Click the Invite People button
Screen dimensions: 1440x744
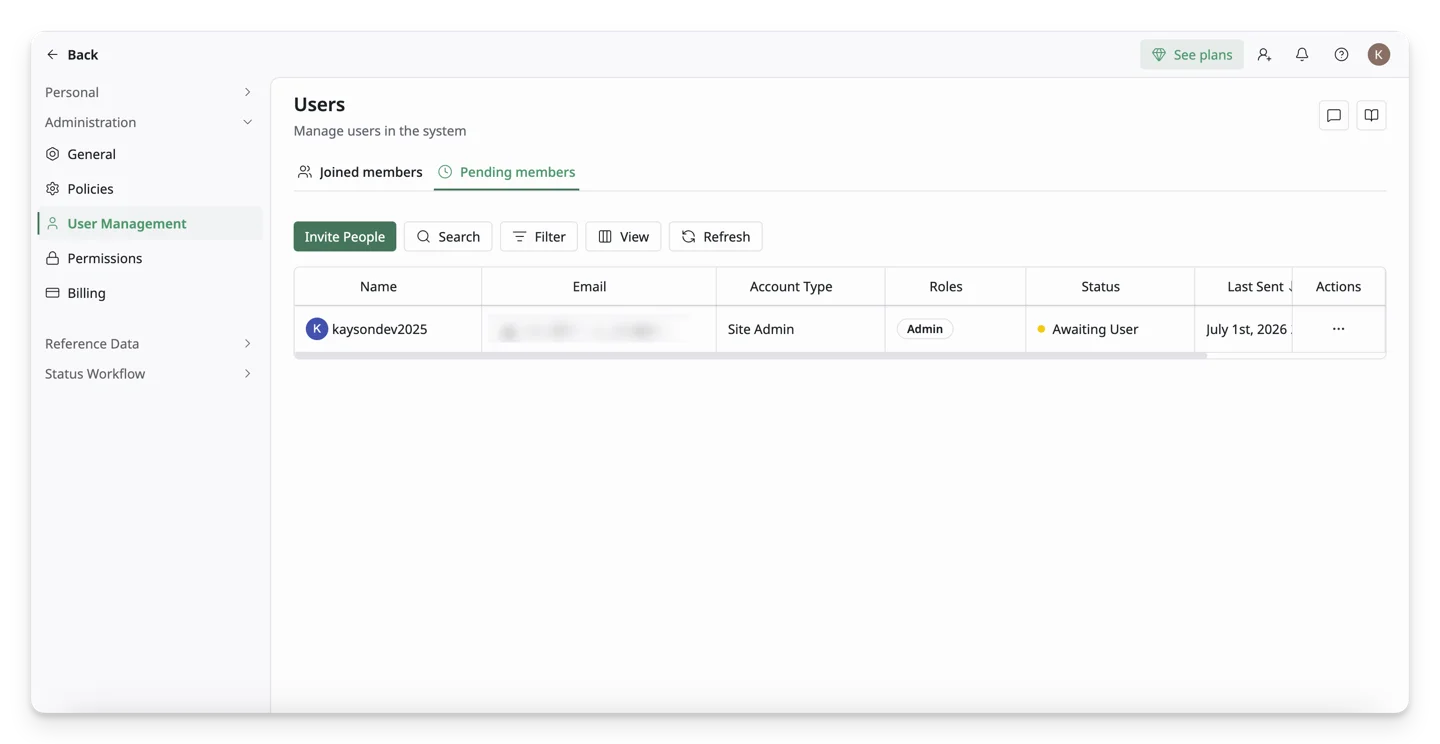point(345,237)
